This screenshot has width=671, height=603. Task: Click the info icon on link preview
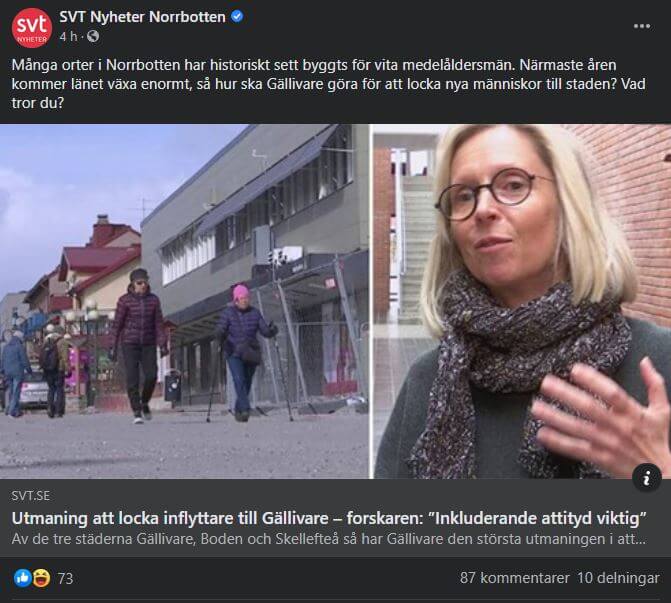click(647, 477)
